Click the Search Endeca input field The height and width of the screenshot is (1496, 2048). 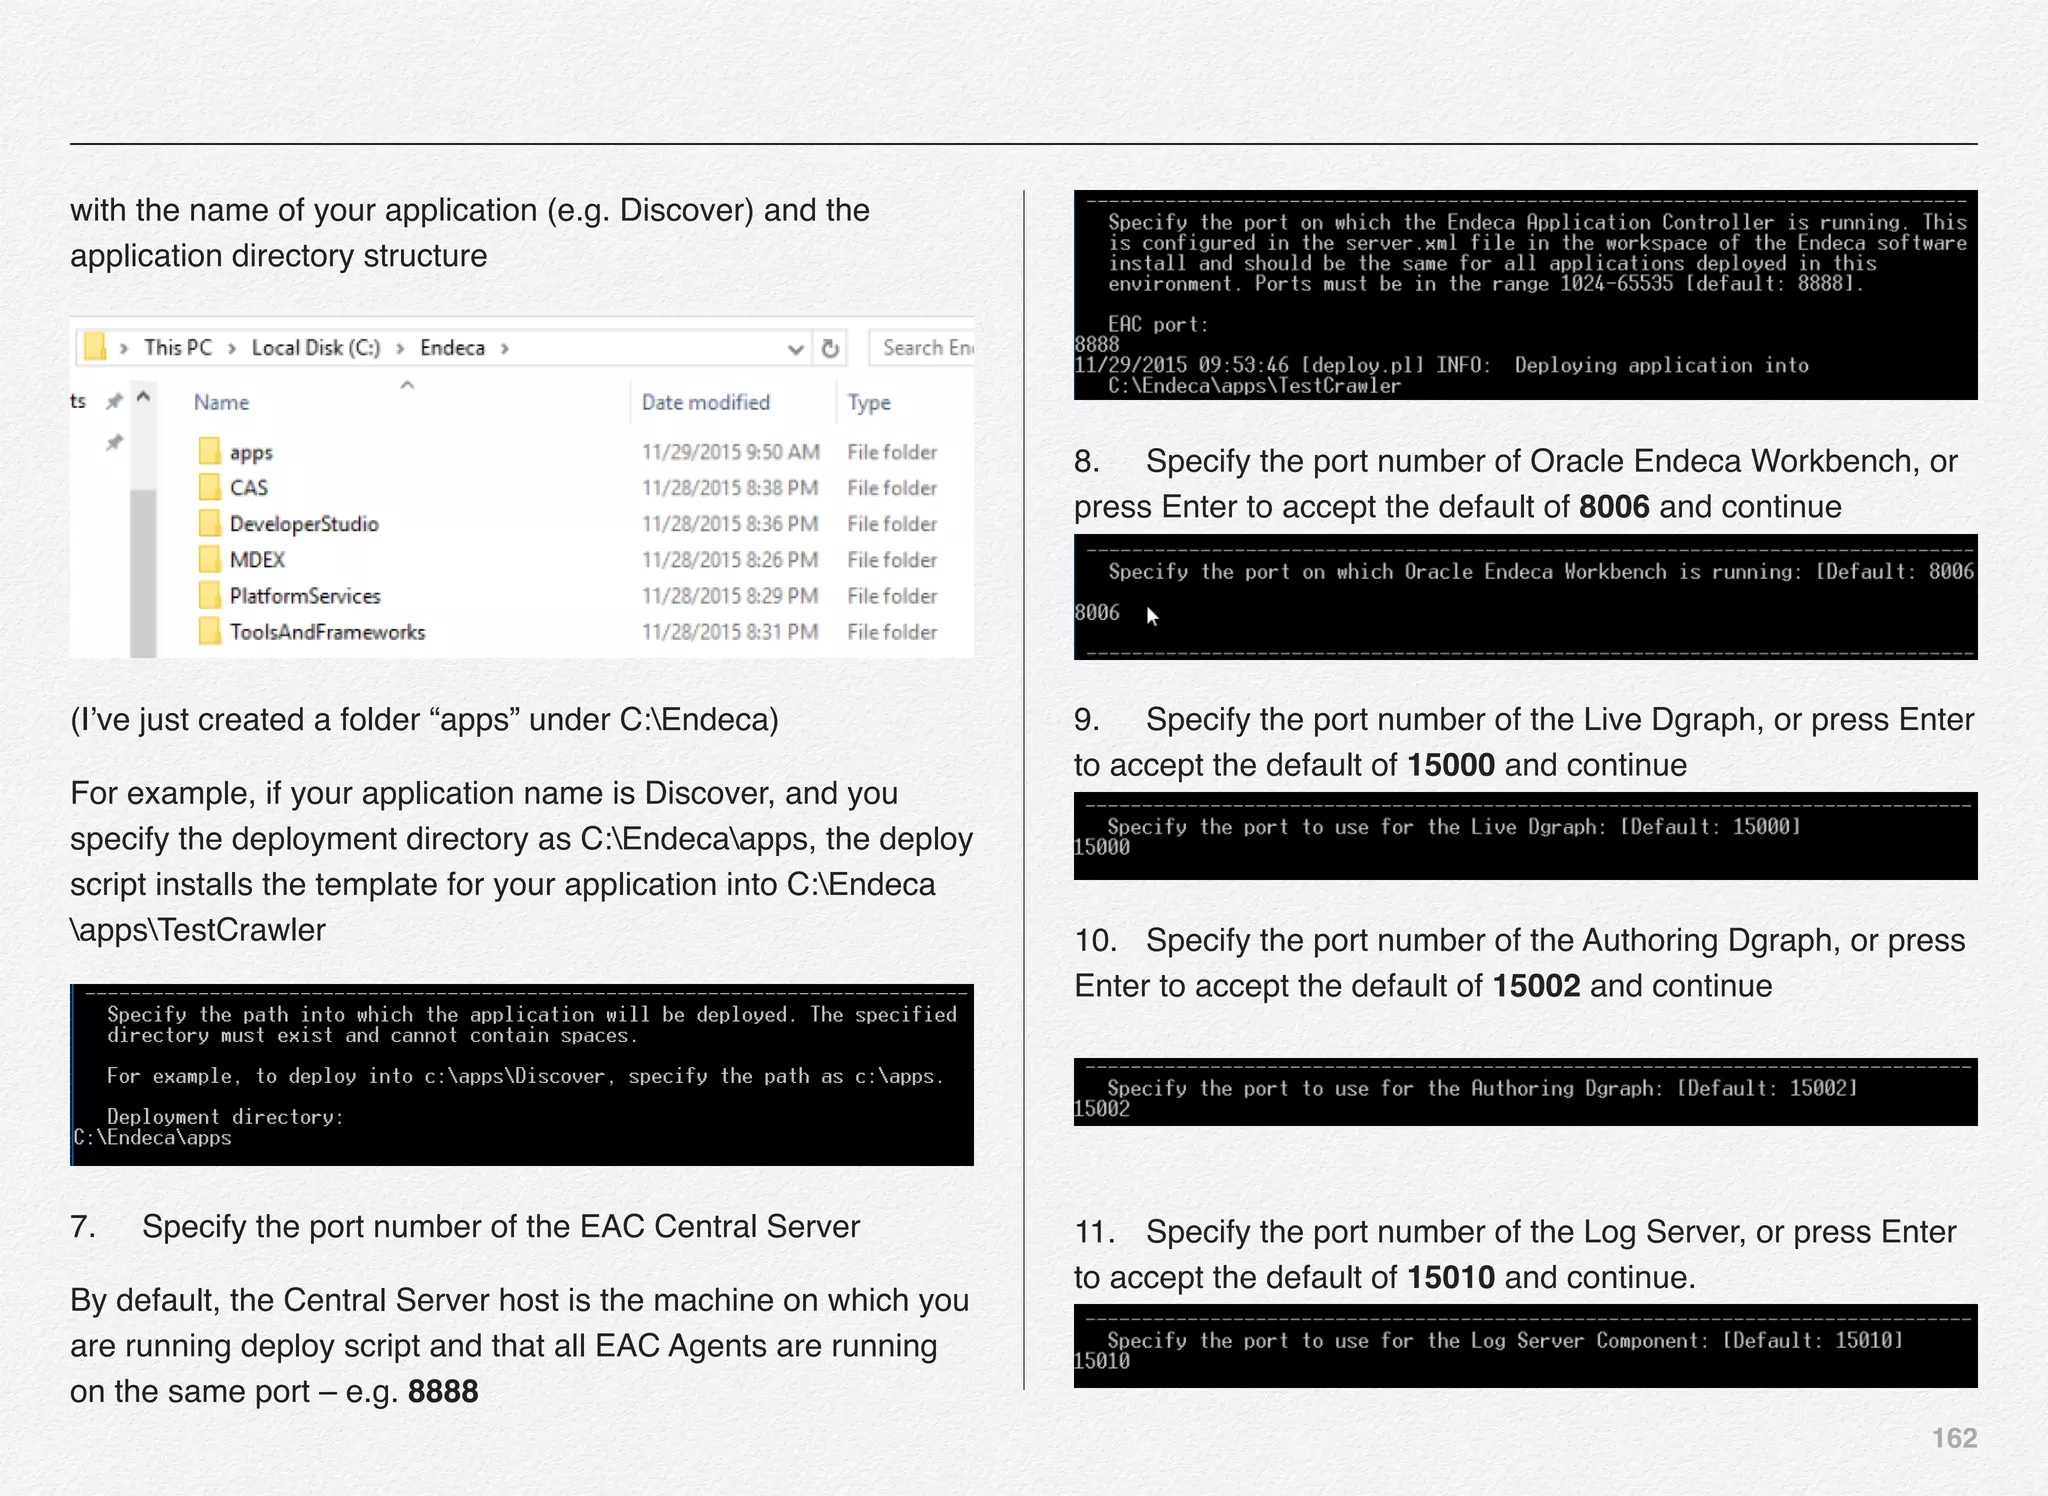(922, 348)
